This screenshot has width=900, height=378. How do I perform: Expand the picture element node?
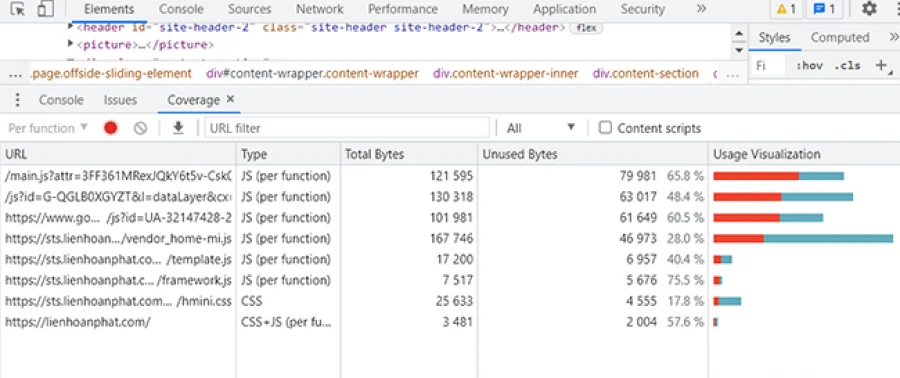point(71,44)
